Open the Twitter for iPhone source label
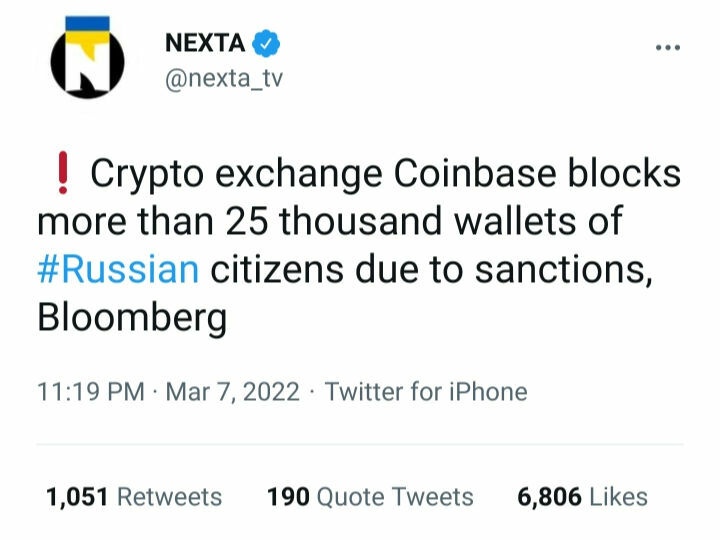This screenshot has height=540, width=720. point(425,392)
